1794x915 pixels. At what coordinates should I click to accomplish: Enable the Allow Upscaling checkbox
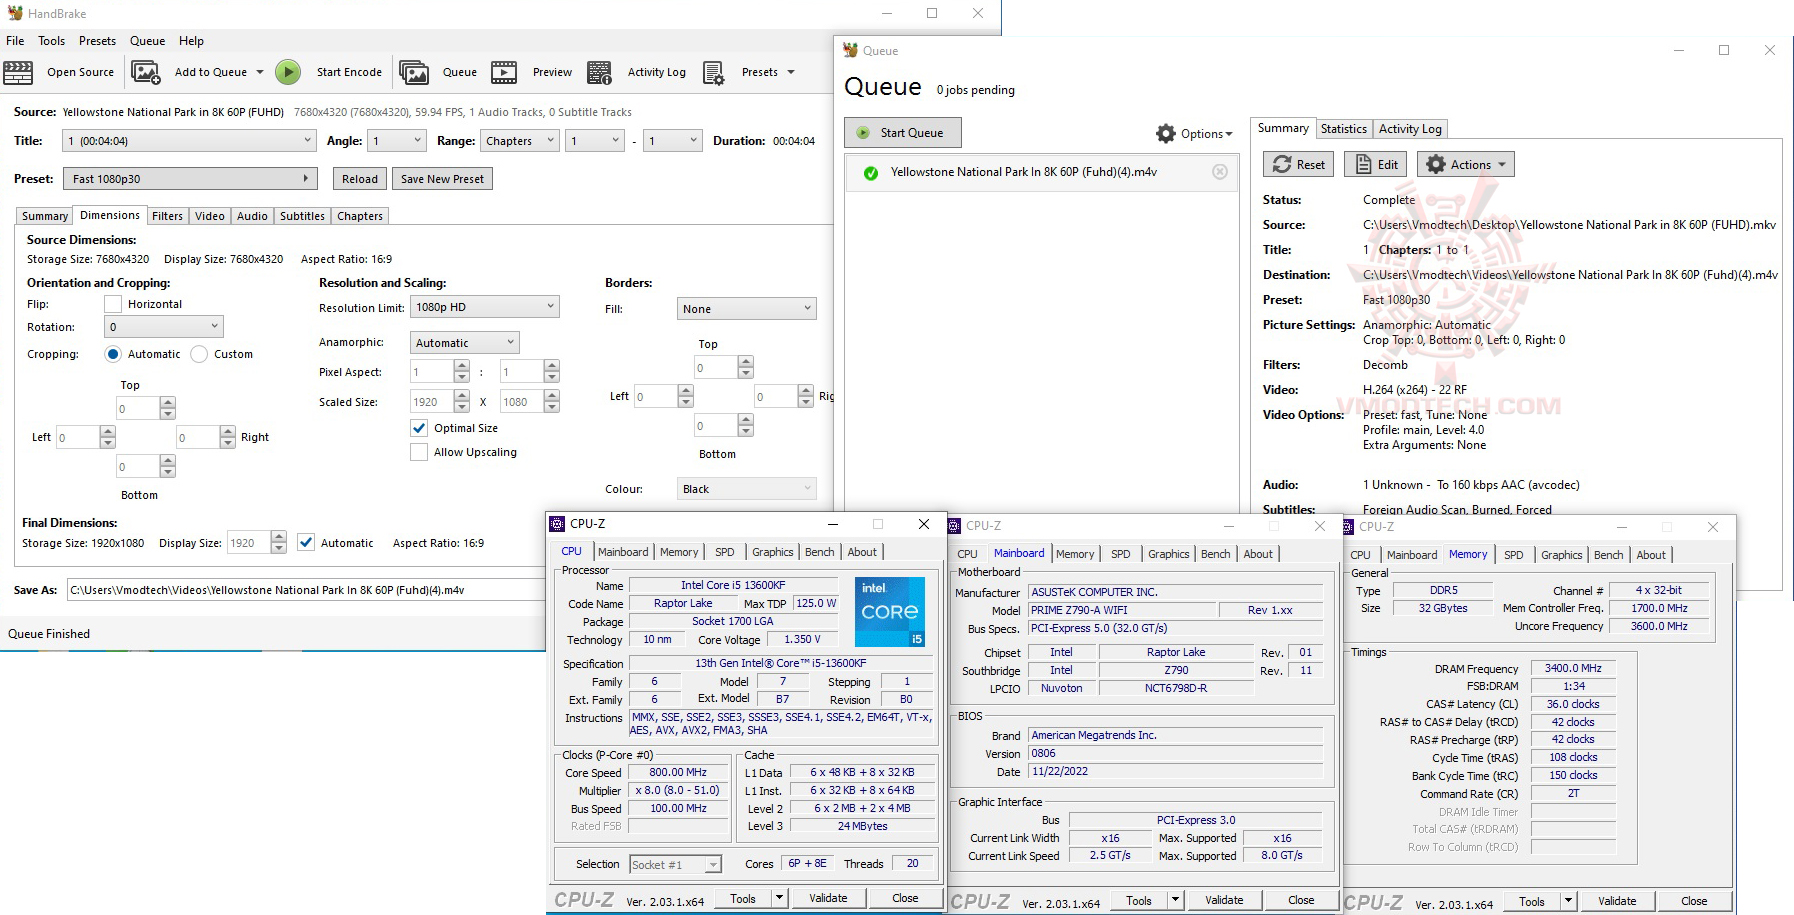click(x=419, y=452)
